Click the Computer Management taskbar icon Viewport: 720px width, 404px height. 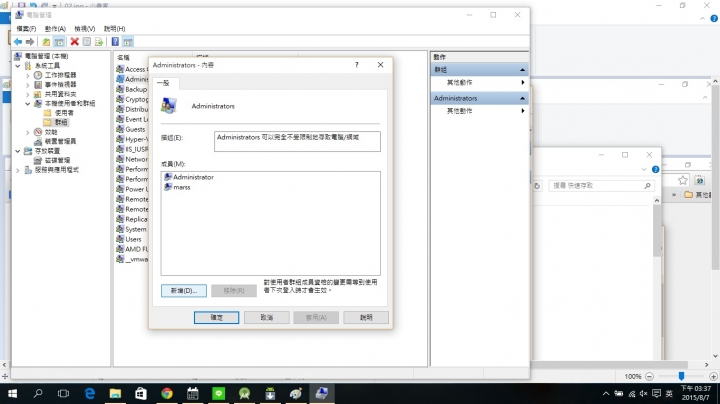click(x=321, y=393)
